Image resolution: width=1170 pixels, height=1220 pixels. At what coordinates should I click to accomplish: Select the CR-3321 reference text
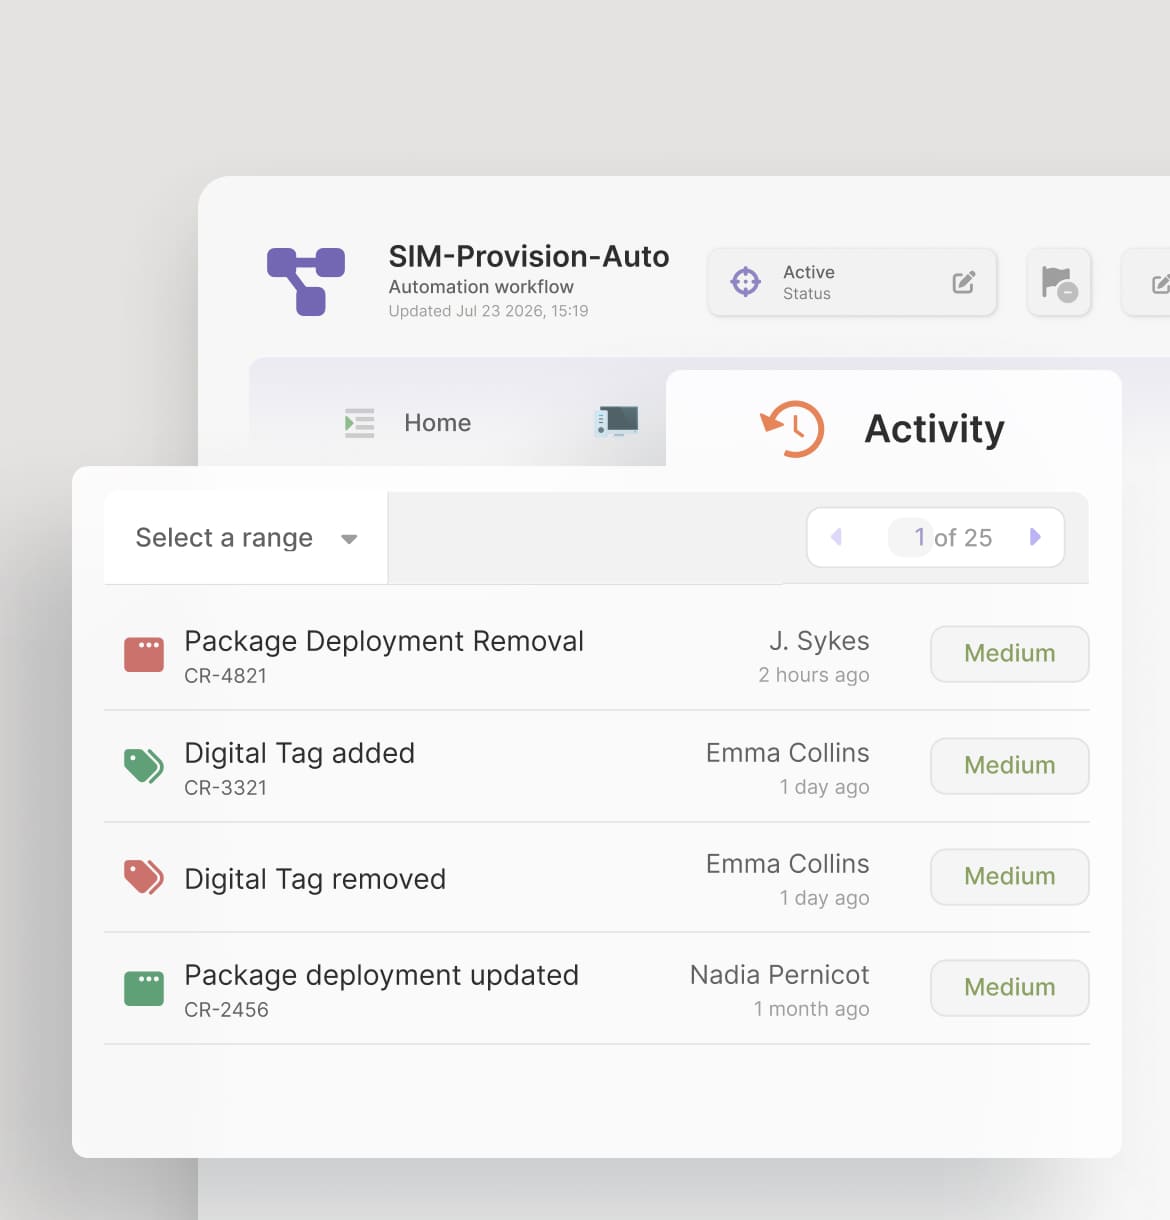pos(226,788)
